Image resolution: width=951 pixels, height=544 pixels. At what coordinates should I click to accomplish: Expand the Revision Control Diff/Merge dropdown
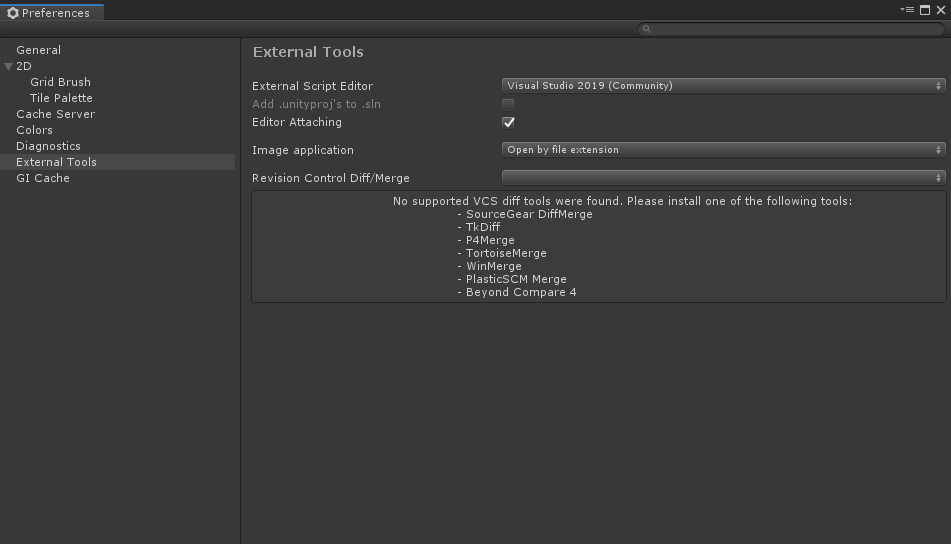point(723,178)
